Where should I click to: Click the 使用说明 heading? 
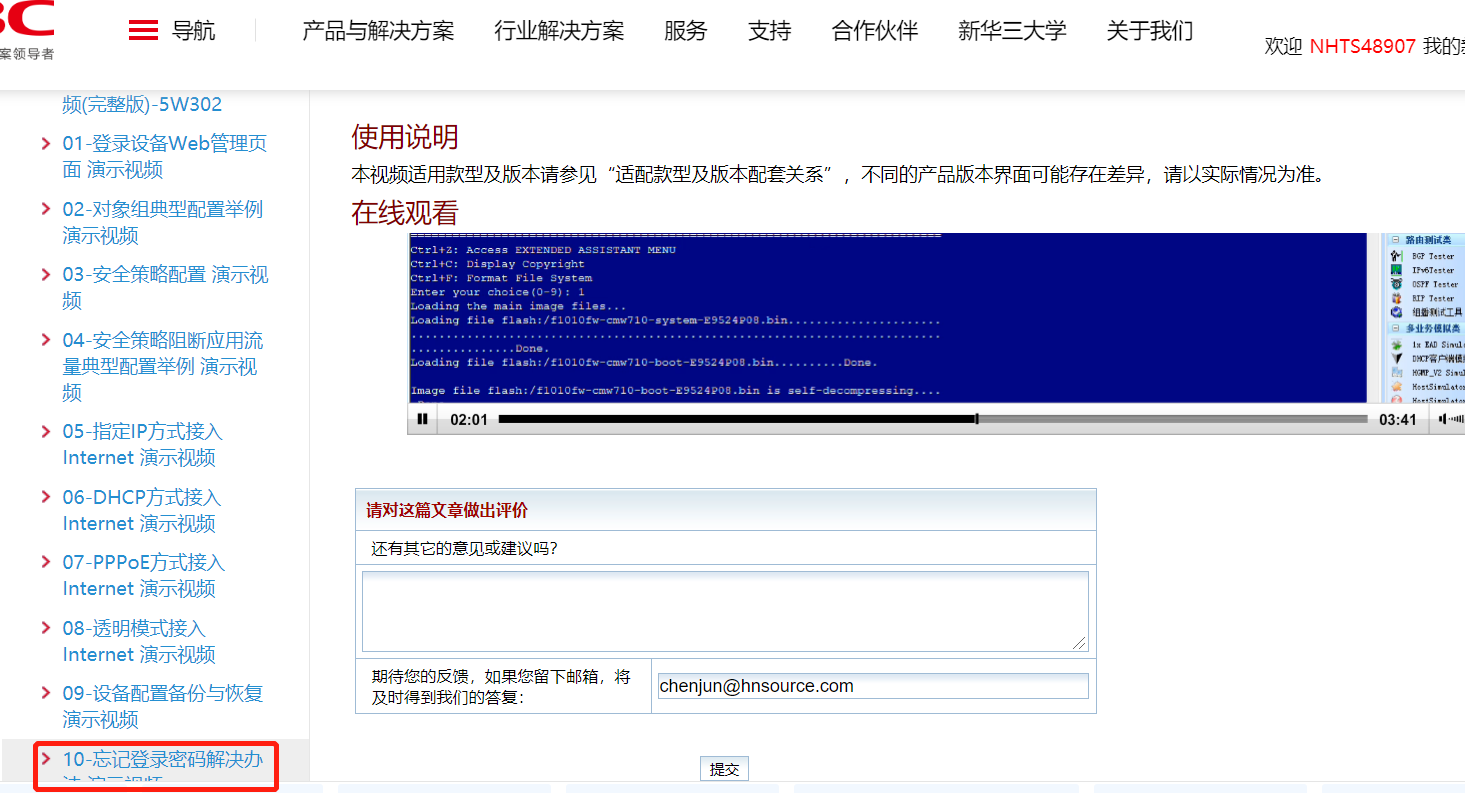pyautogui.click(x=405, y=137)
